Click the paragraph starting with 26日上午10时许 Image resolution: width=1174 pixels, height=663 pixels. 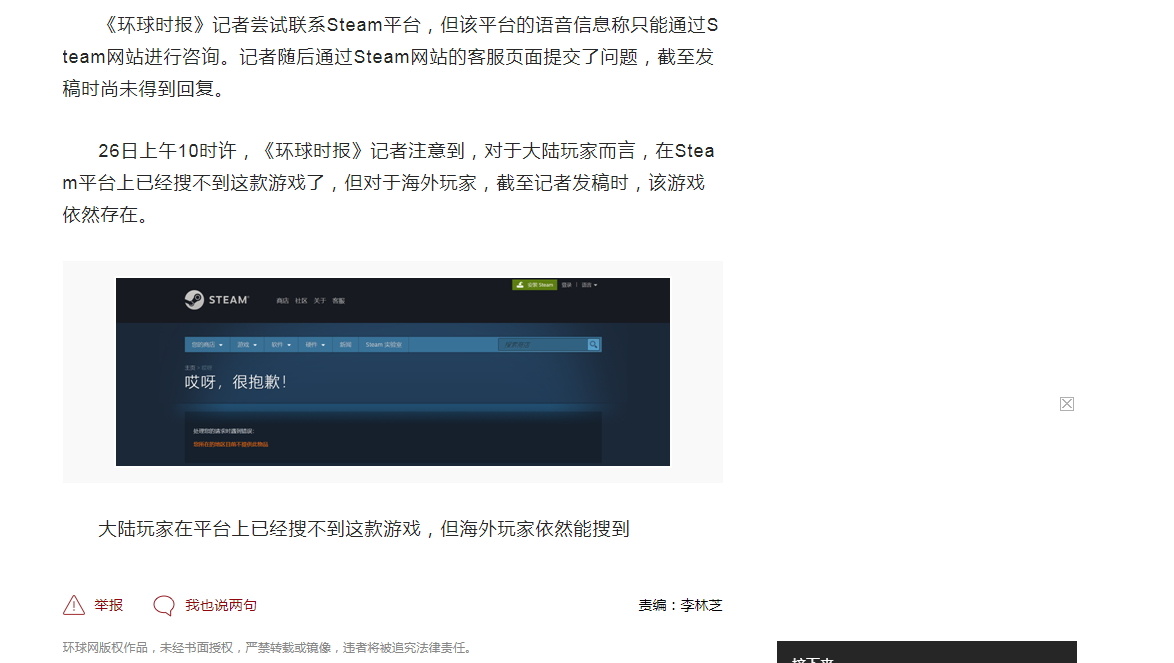pos(389,183)
